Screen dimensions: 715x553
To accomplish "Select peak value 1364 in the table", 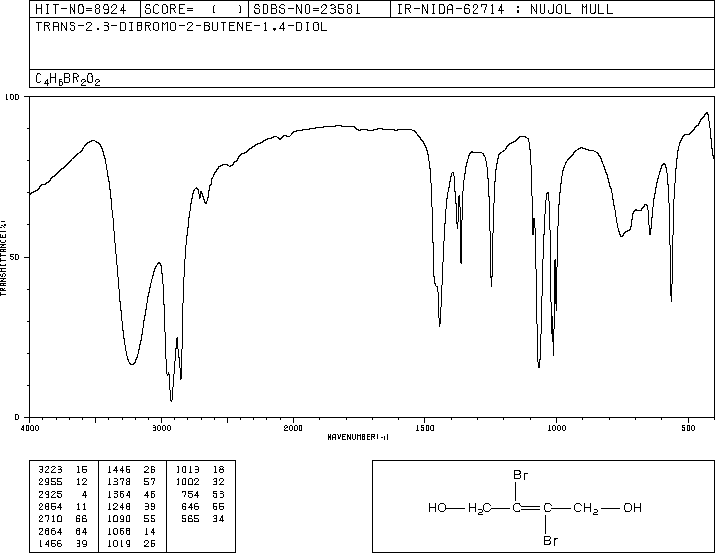I will 119,494.
